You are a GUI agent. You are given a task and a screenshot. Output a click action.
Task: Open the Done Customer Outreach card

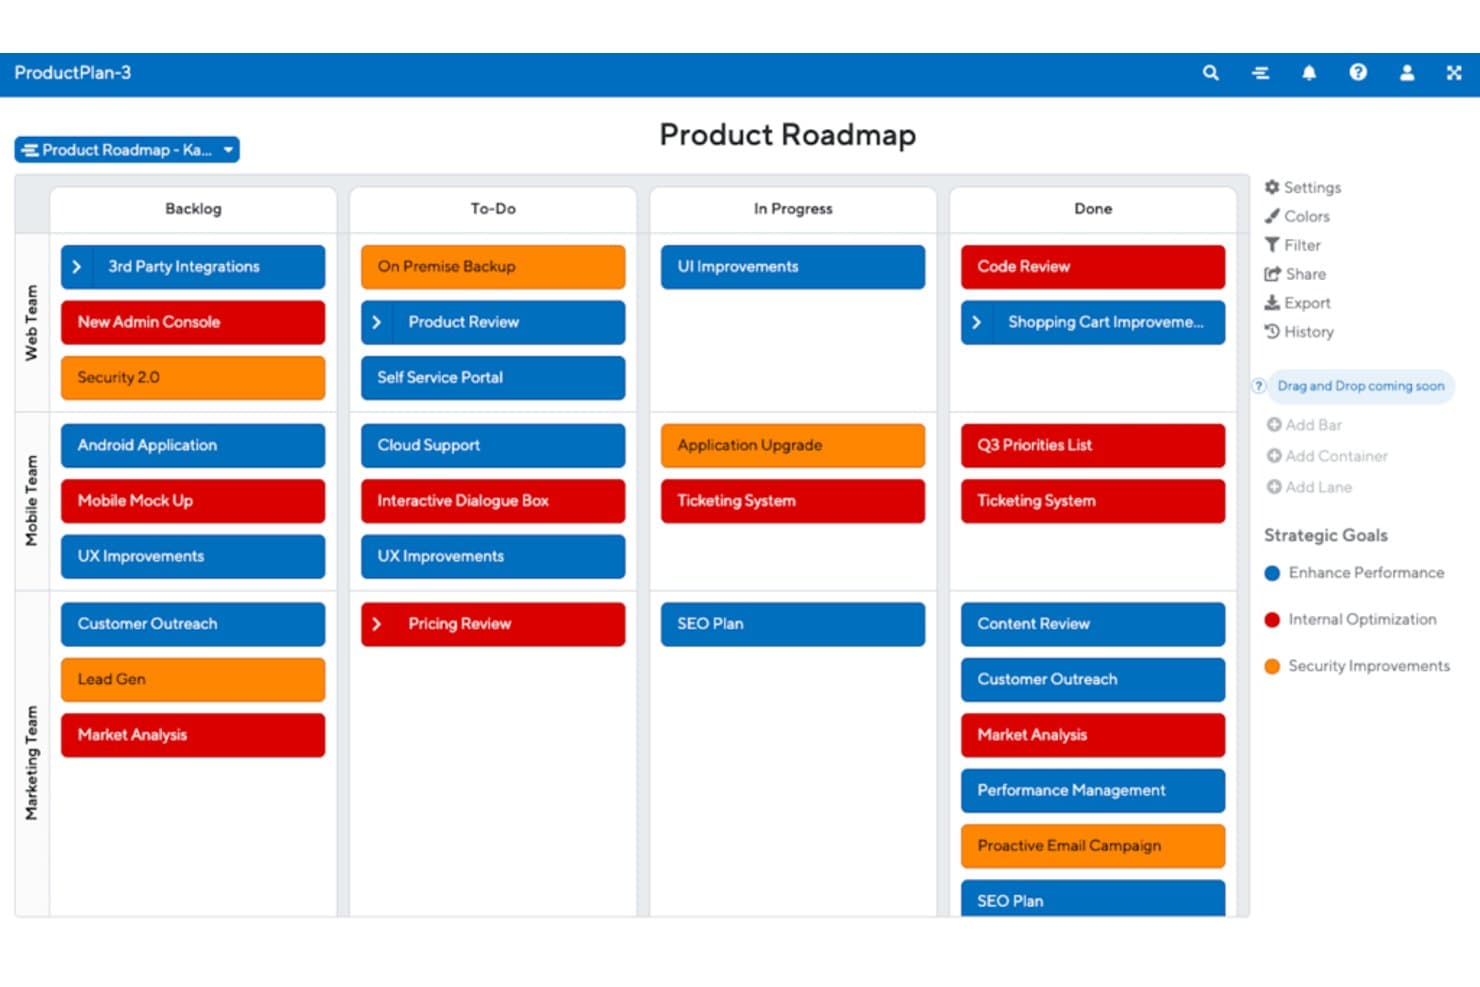pyautogui.click(x=1093, y=679)
